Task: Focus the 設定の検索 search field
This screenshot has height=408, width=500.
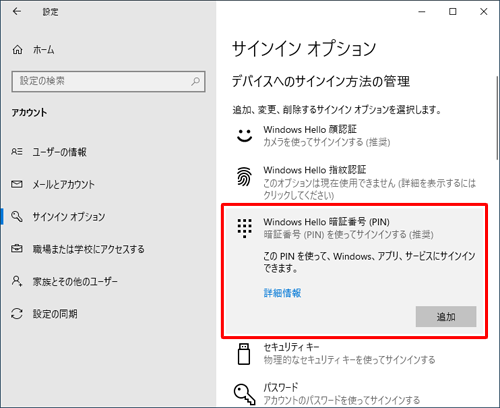Action: (x=108, y=81)
